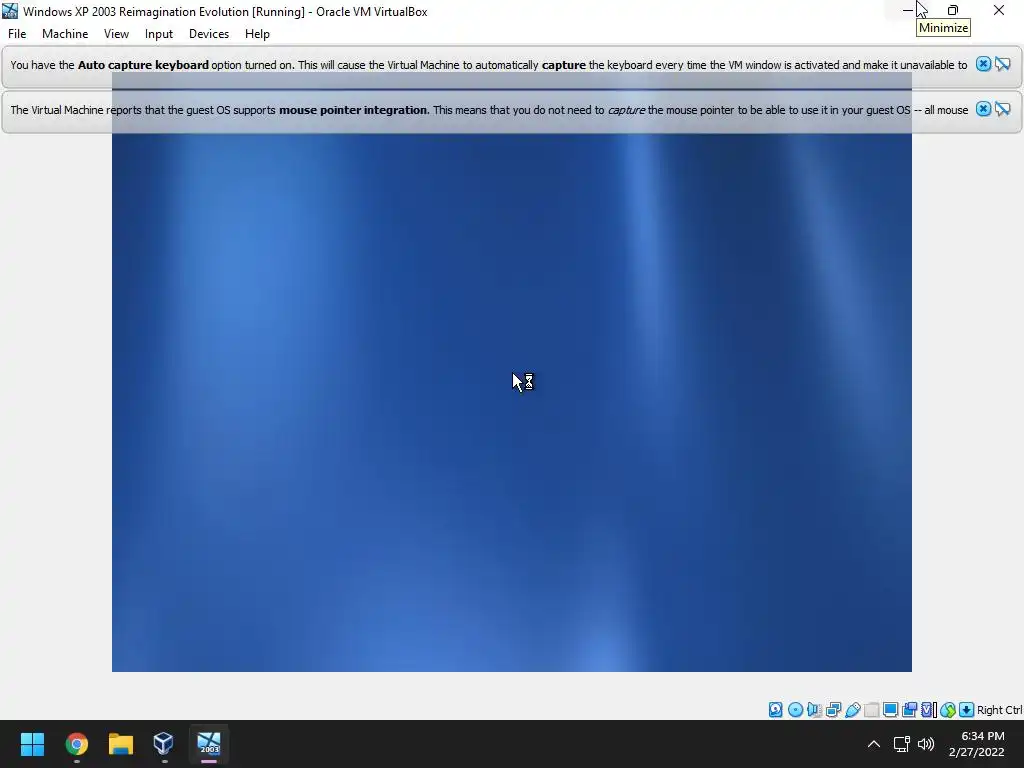
Task: Open the Input menu
Action: click(159, 34)
